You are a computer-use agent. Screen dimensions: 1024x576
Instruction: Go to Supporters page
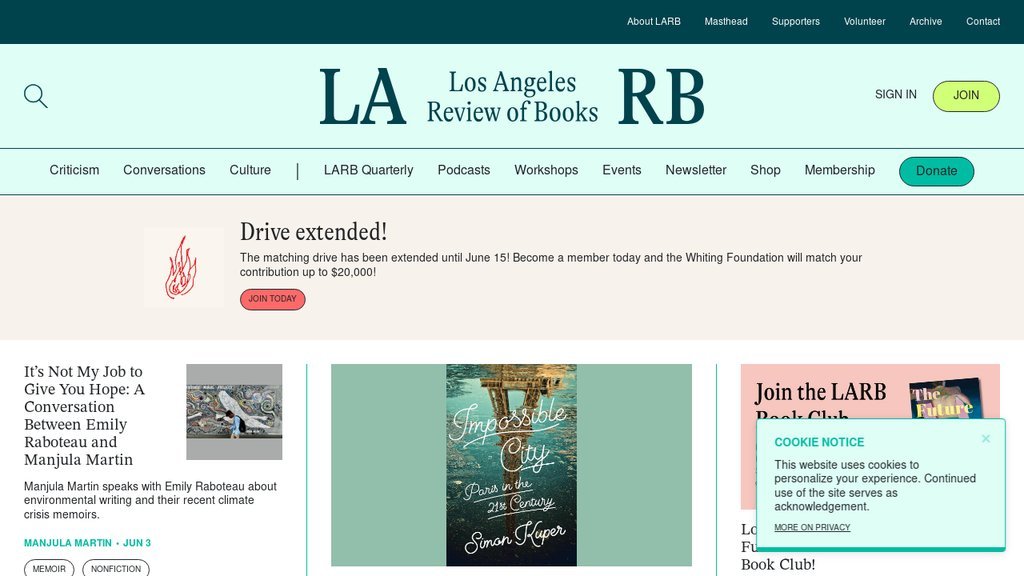point(795,22)
